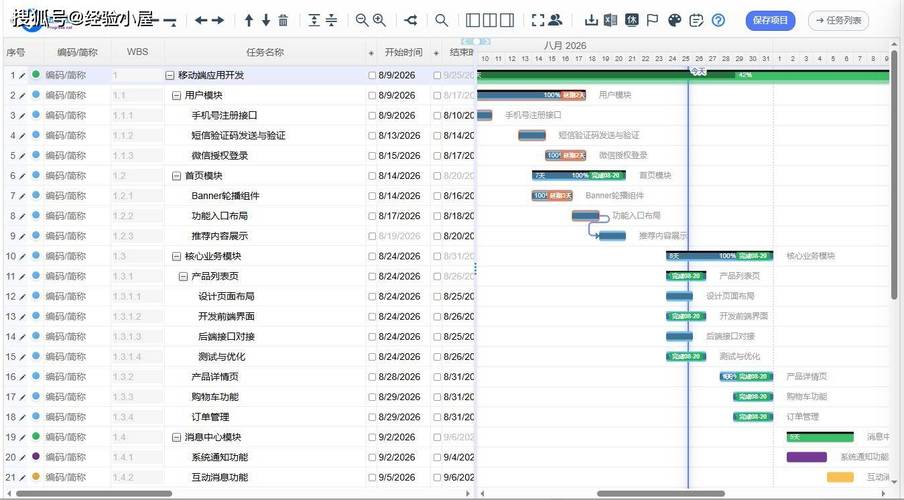Enter fullscreen mode
Image resolution: width=904 pixels, height=500 pixels.
pyautogui.click(x=538, y=20)
